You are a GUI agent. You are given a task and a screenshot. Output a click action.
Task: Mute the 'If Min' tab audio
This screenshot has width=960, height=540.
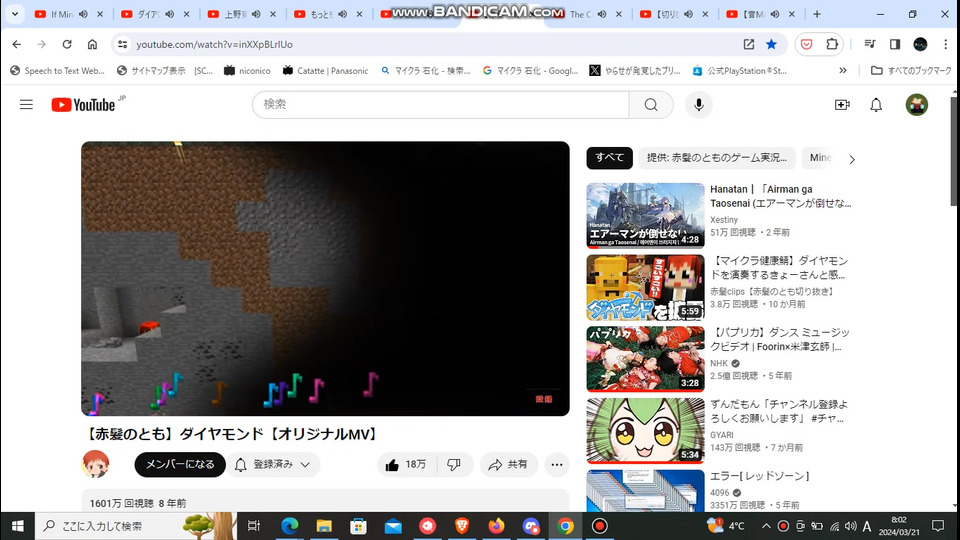(x=83, y=13)
